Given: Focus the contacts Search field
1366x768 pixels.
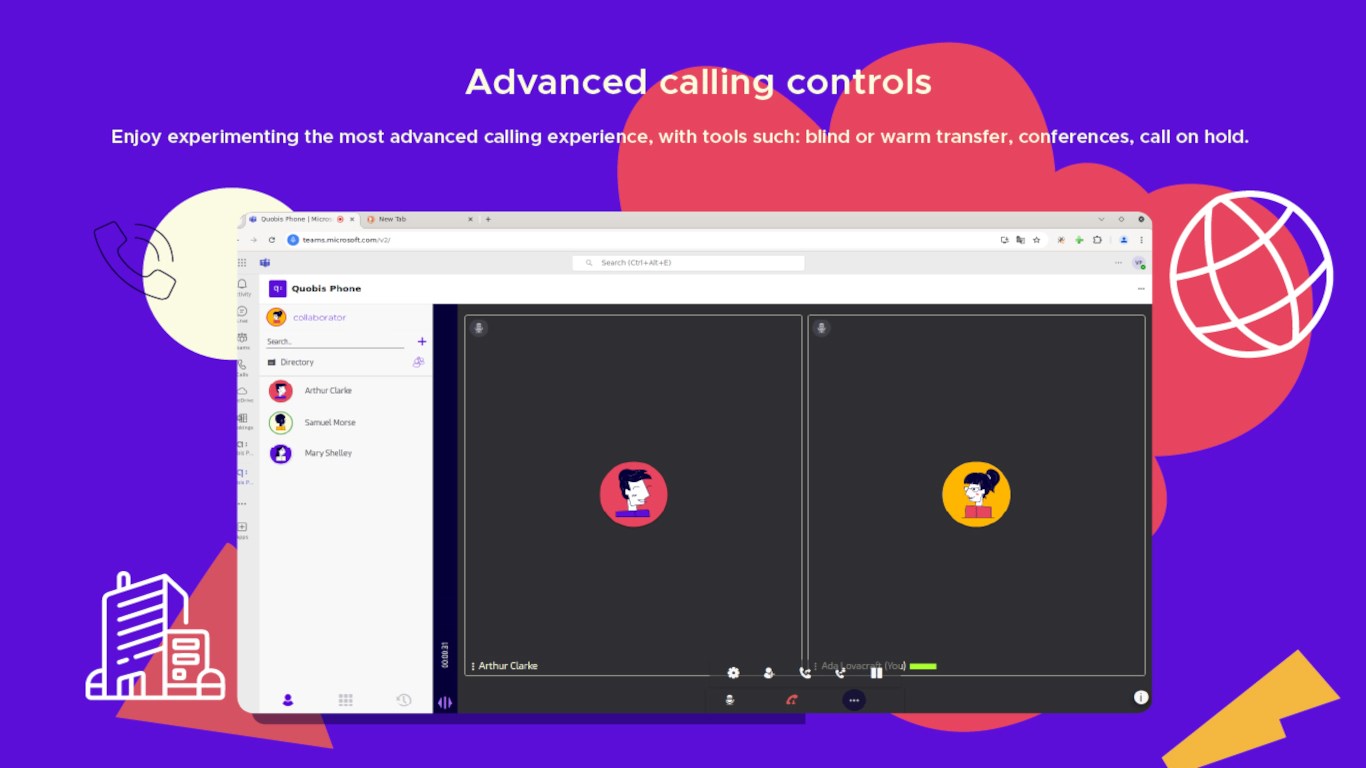Looking at the screenshot, I should click(335, 342).
